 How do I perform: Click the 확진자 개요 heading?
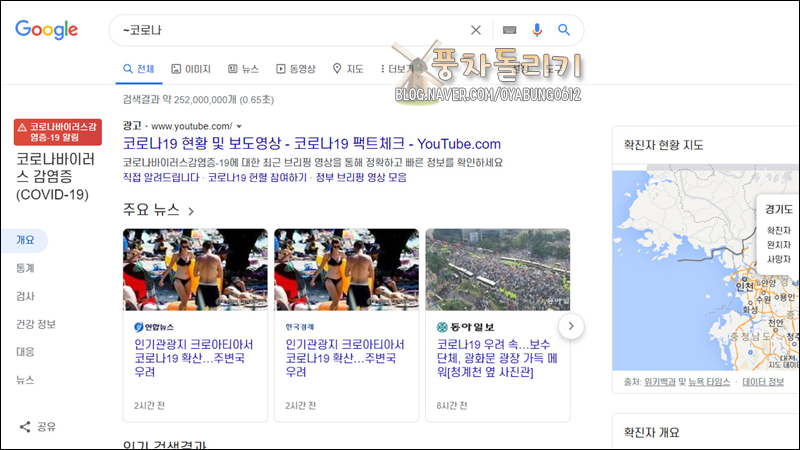coord(652,433)
